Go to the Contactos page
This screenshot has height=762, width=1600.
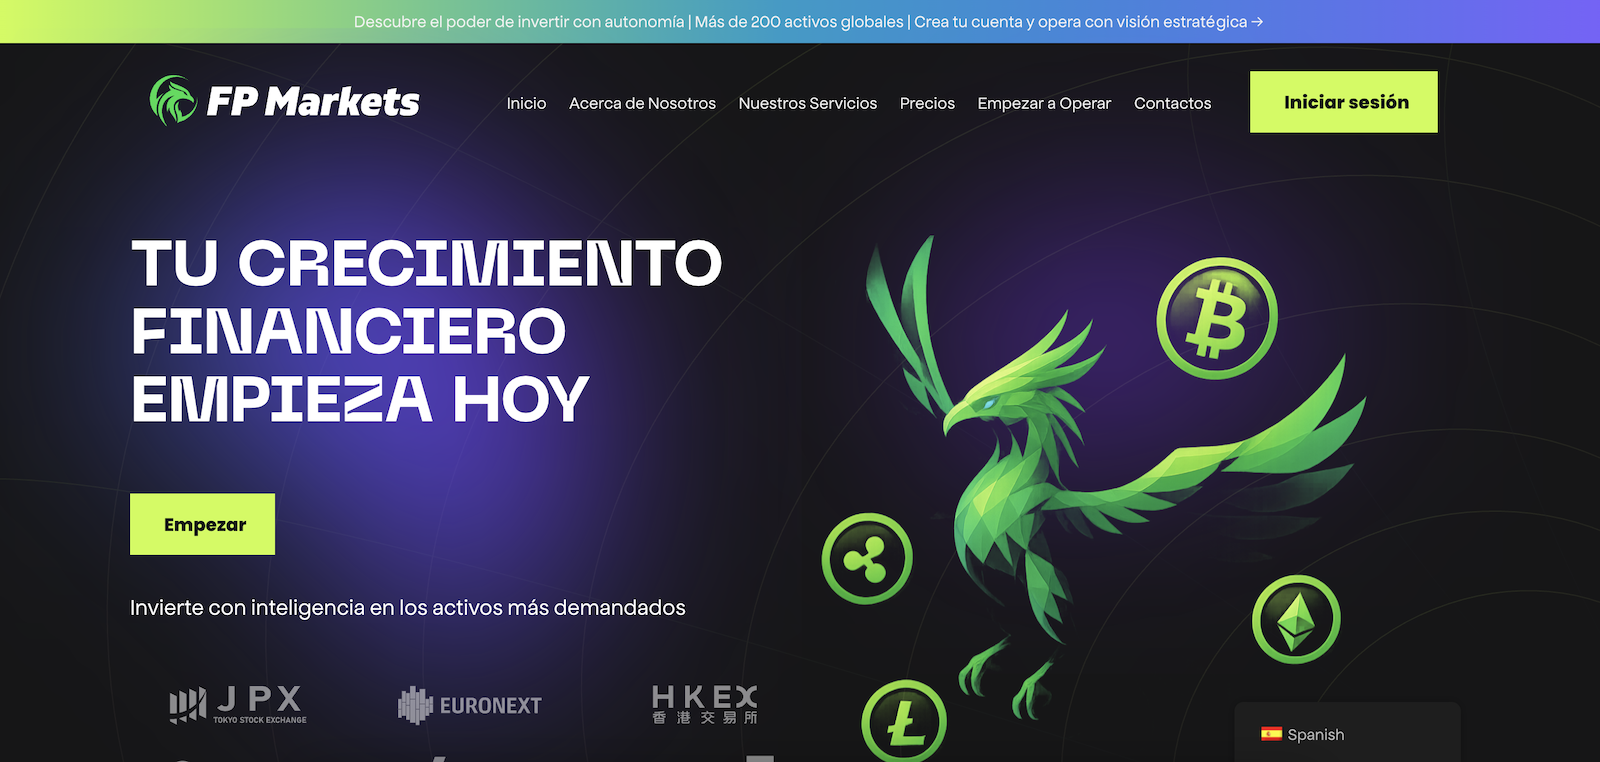point(1172,103)
